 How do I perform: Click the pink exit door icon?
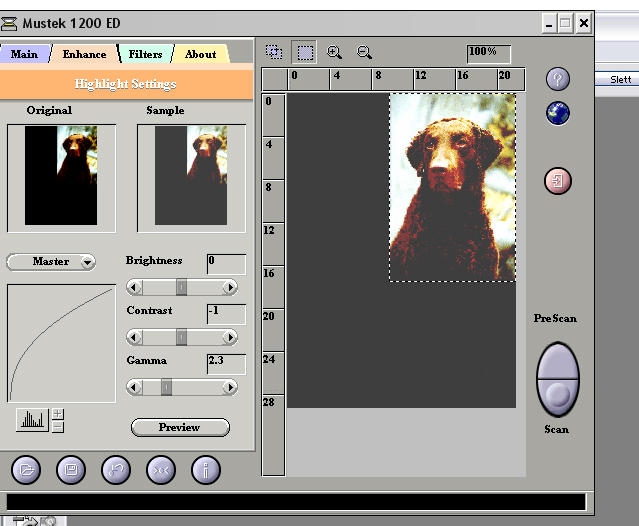click(557, 180)
